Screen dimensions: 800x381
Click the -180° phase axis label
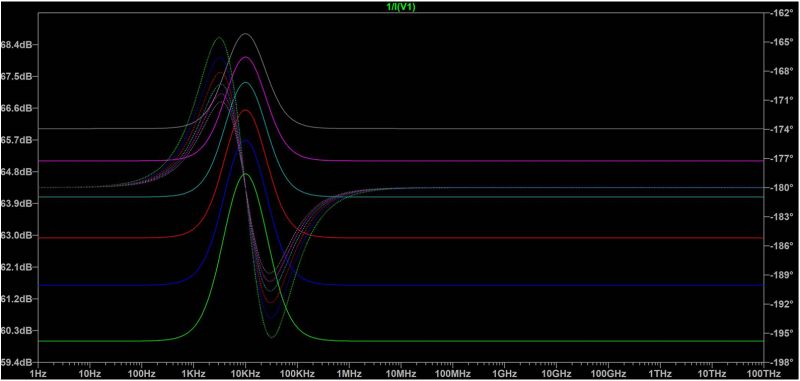click(x=781, y=188)
